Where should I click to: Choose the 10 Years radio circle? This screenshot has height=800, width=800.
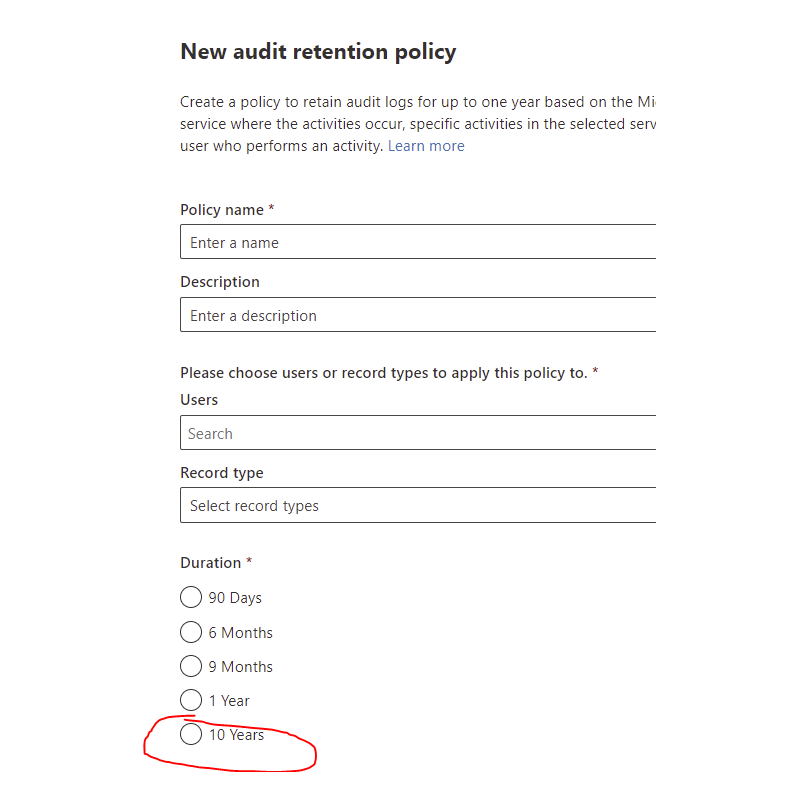[x=191, y=734]
